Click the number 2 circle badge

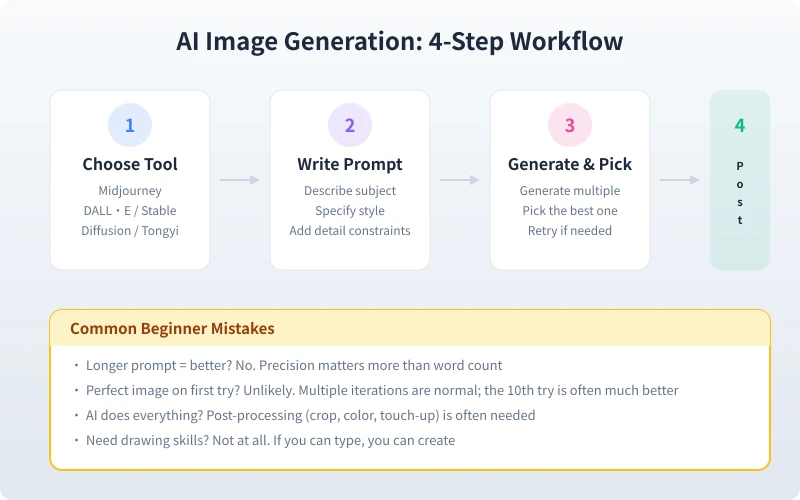(349, 125)
